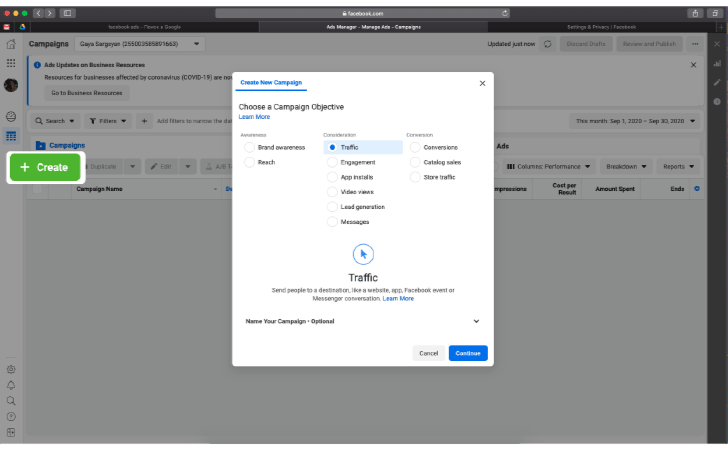Open the notifications bell icon
This screenshot has width=728, height=450.
[11, 385]
